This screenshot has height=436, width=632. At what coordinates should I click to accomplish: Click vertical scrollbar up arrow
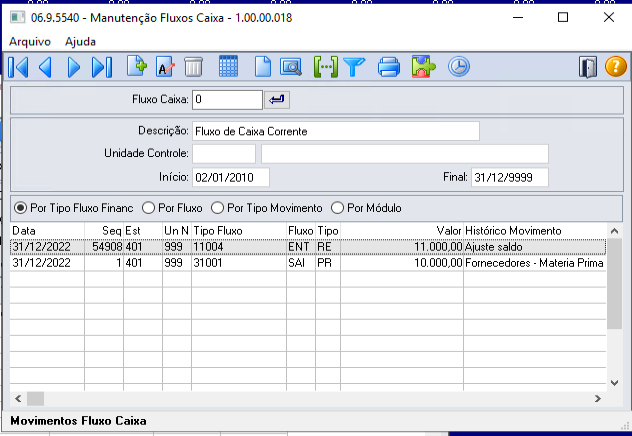614,231
